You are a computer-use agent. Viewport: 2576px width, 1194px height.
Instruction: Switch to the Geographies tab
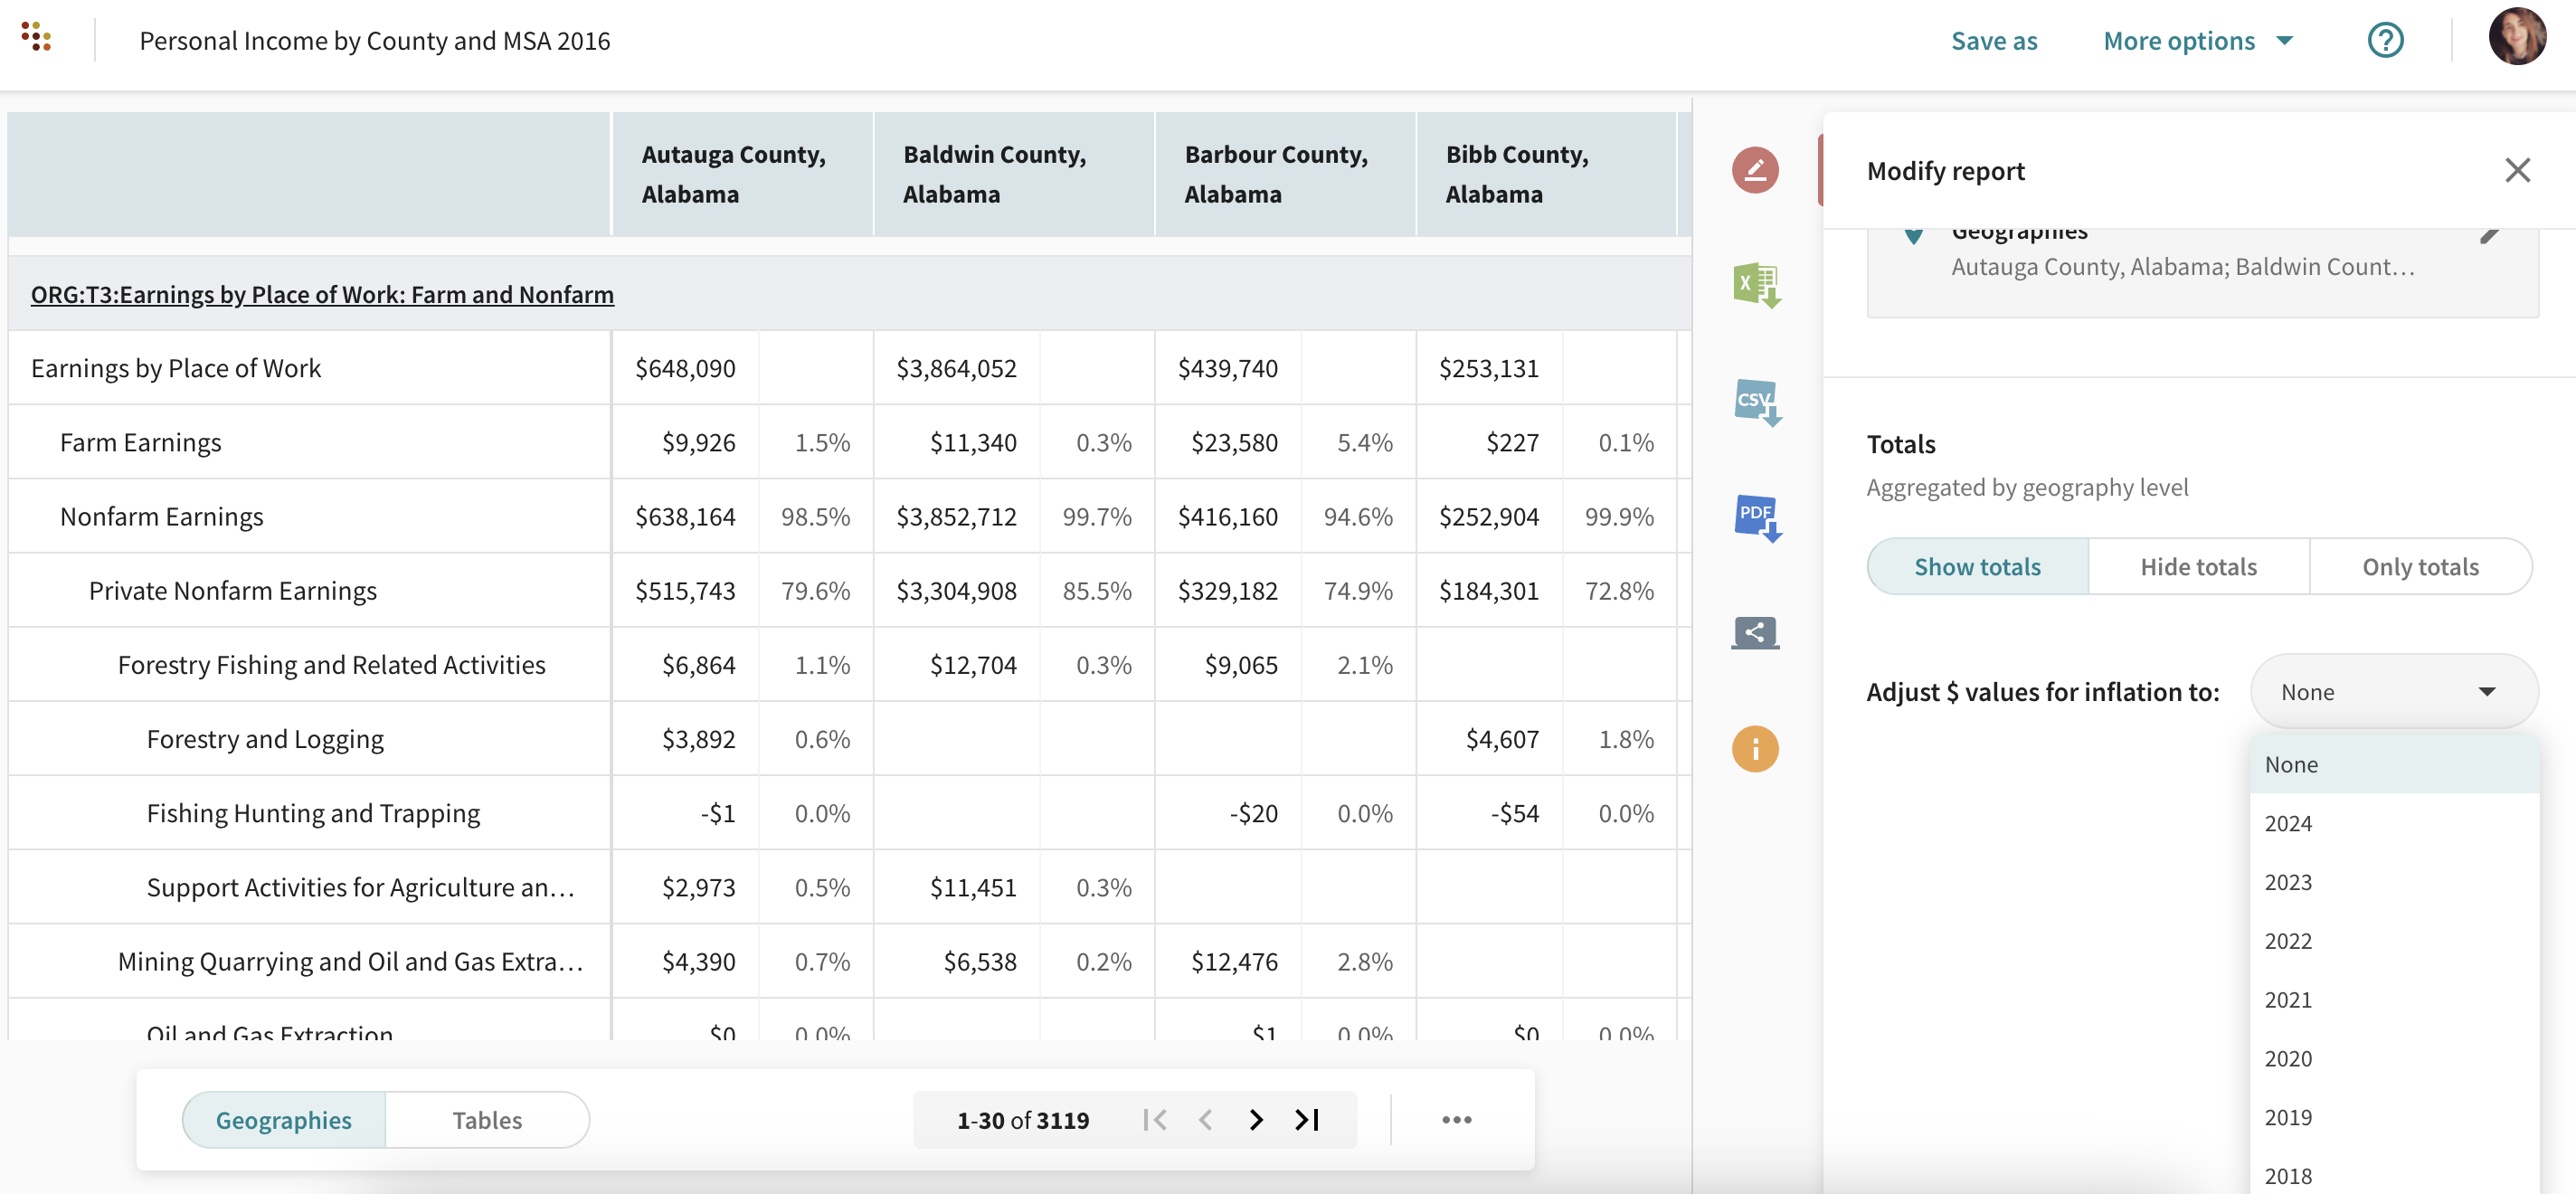coord(283,1120)
